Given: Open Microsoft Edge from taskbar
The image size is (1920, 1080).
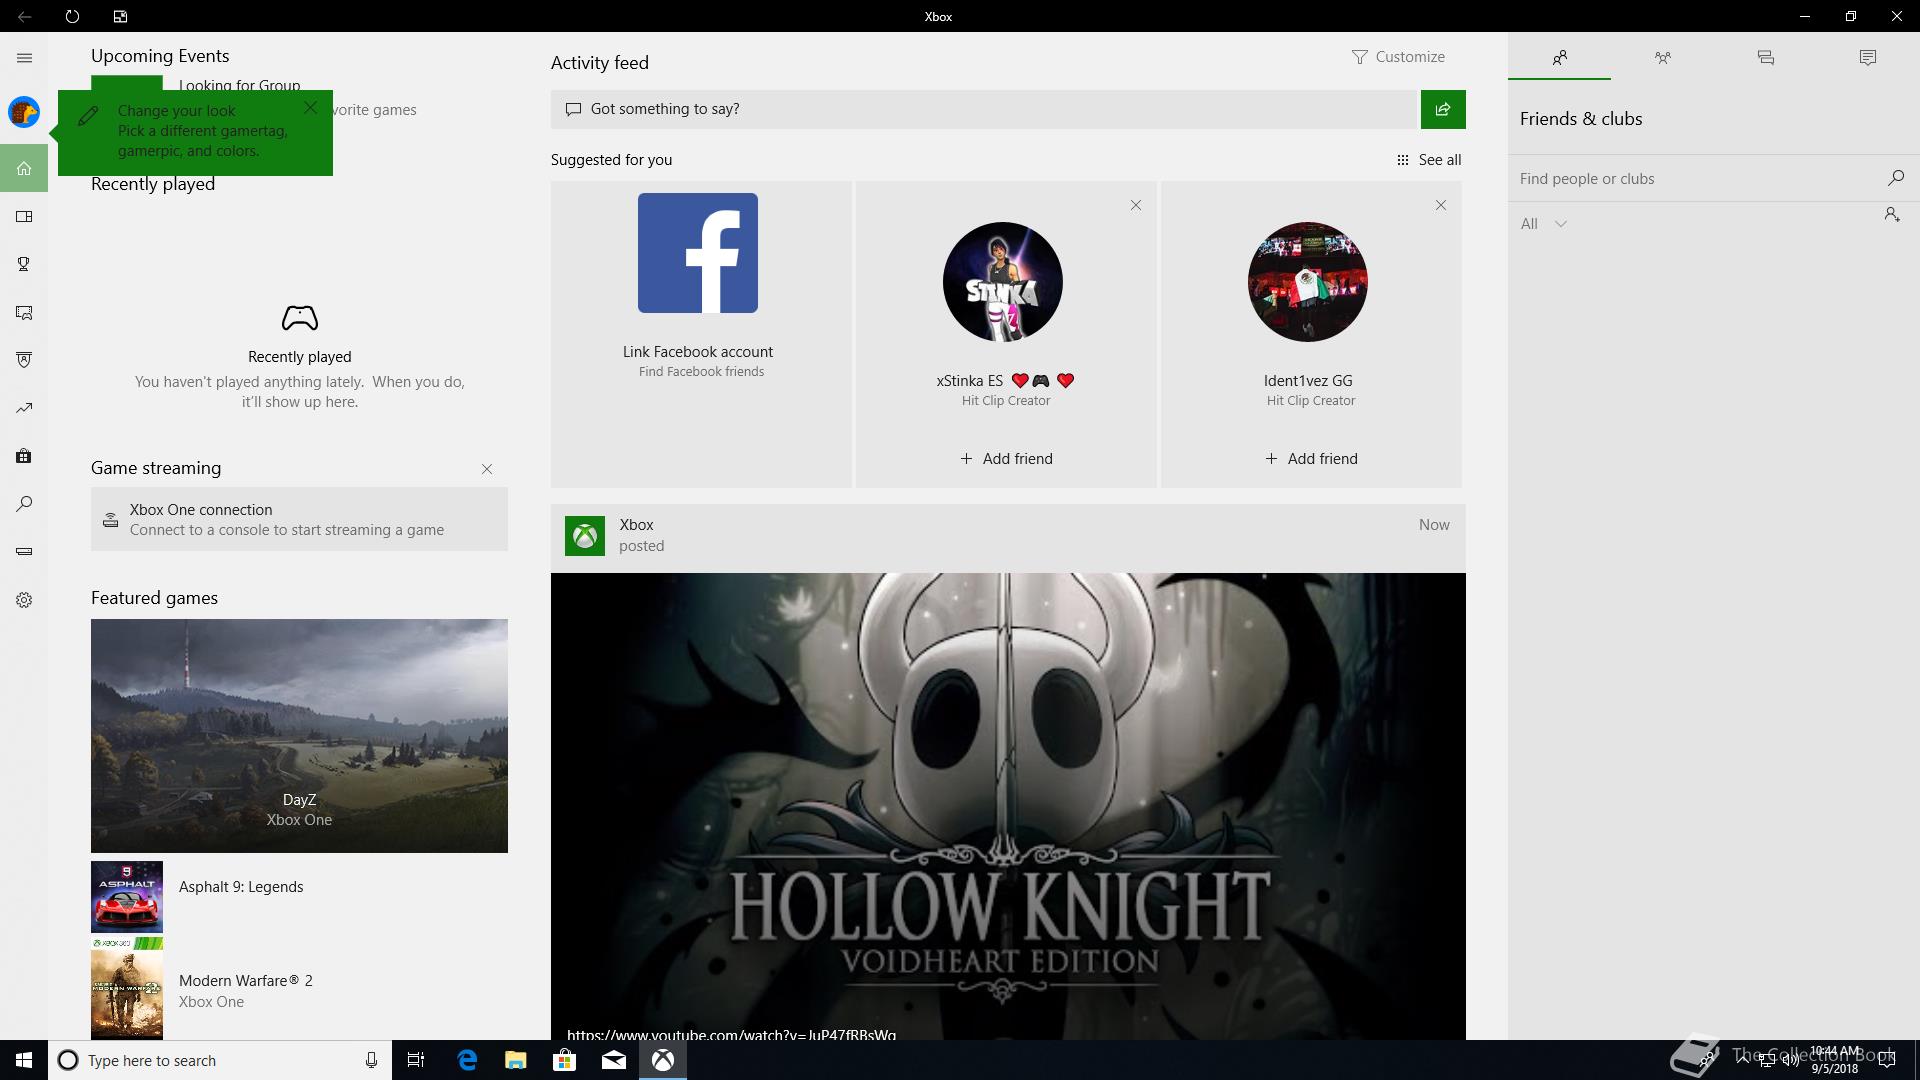Looking at the screenshot, I should [x=467, y=1060].
